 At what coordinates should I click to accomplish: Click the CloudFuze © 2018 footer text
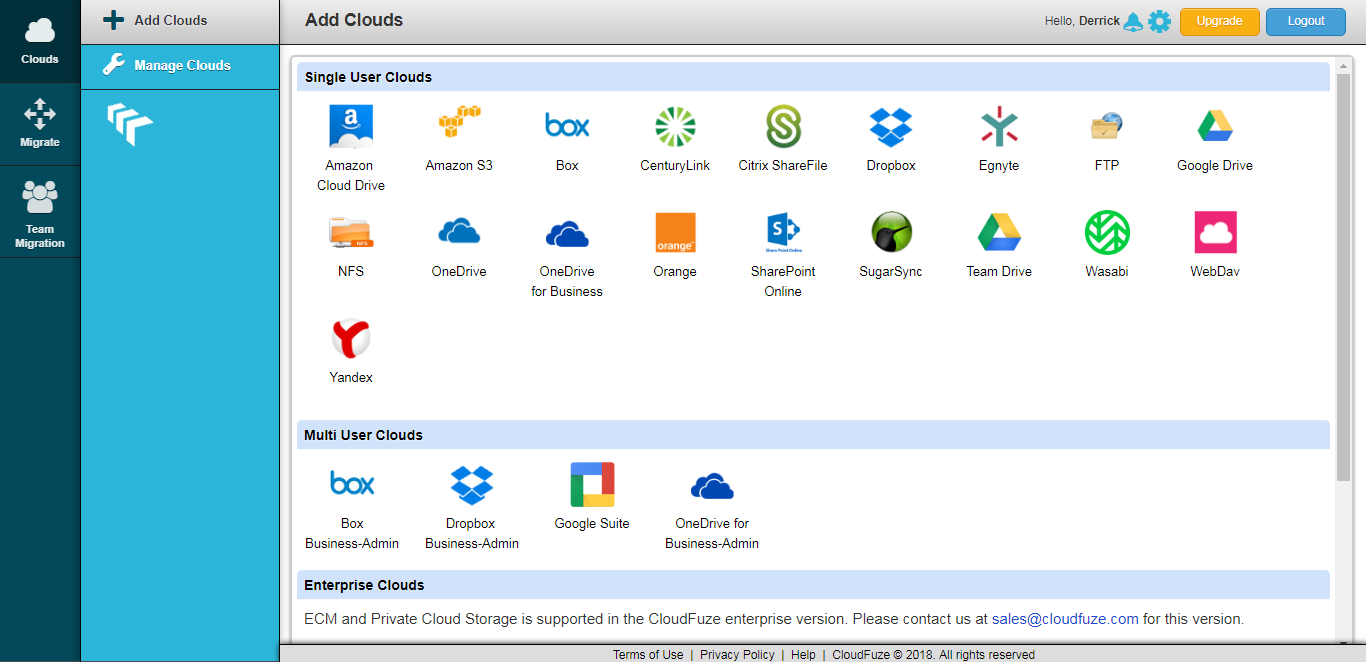tap(933, 655)
